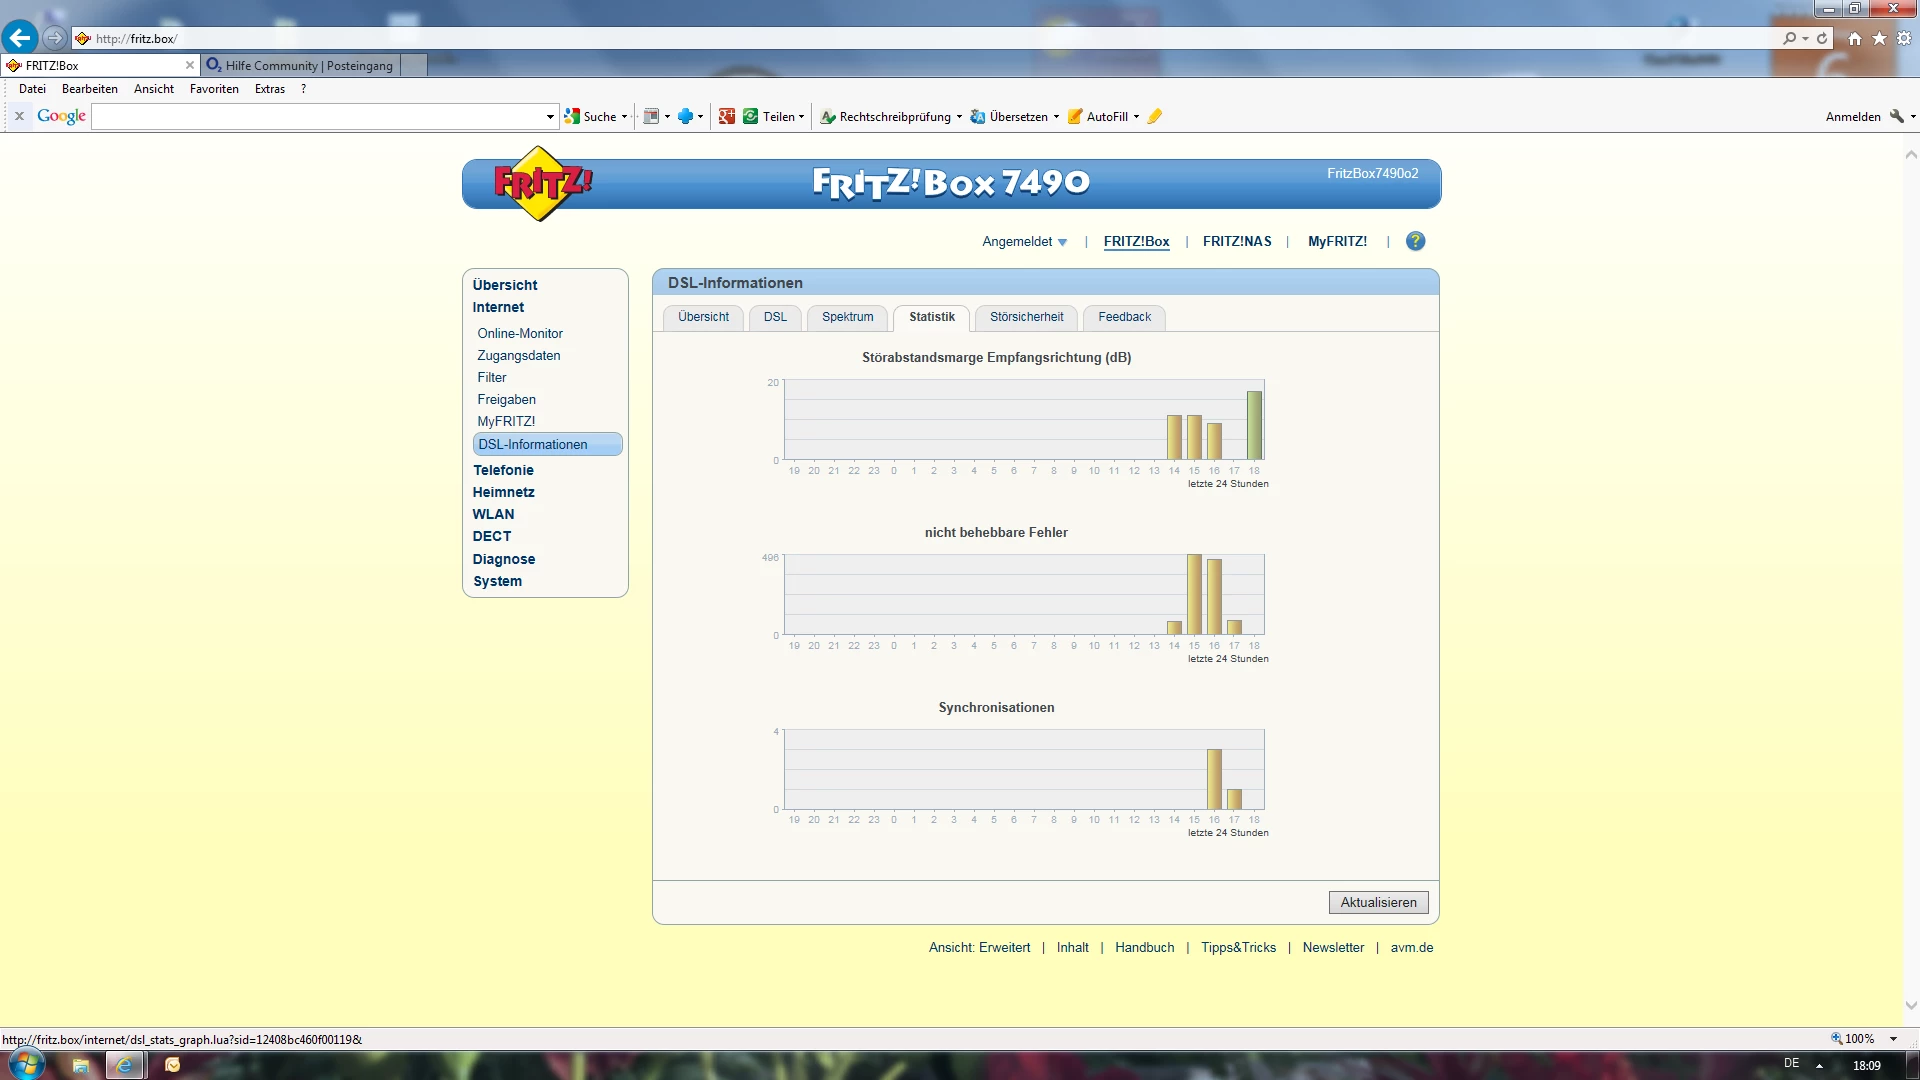Click inside the Google toolbar search field
The image size is (1920, 1080).
coord(320,117)
